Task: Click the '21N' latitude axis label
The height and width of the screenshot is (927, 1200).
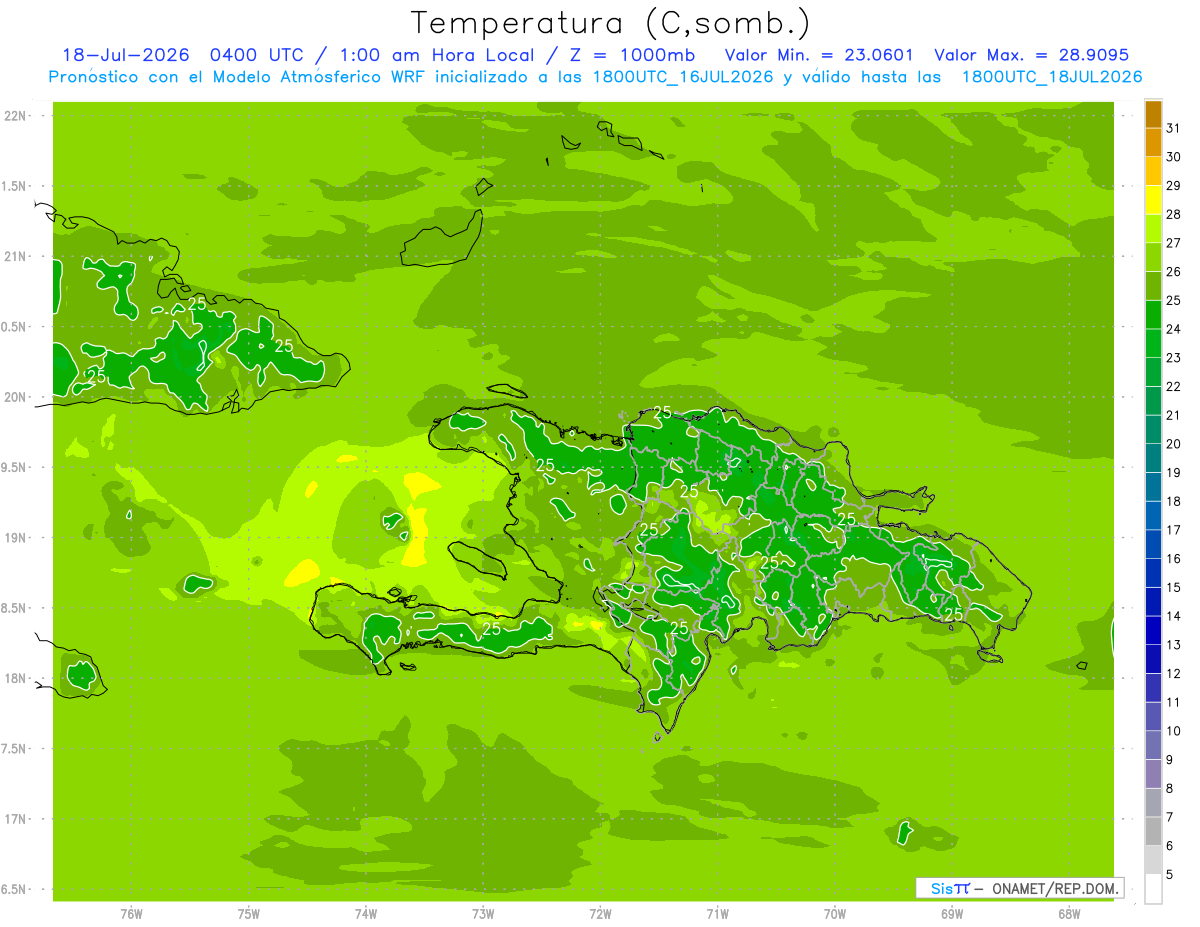Action: coord(15,257)
